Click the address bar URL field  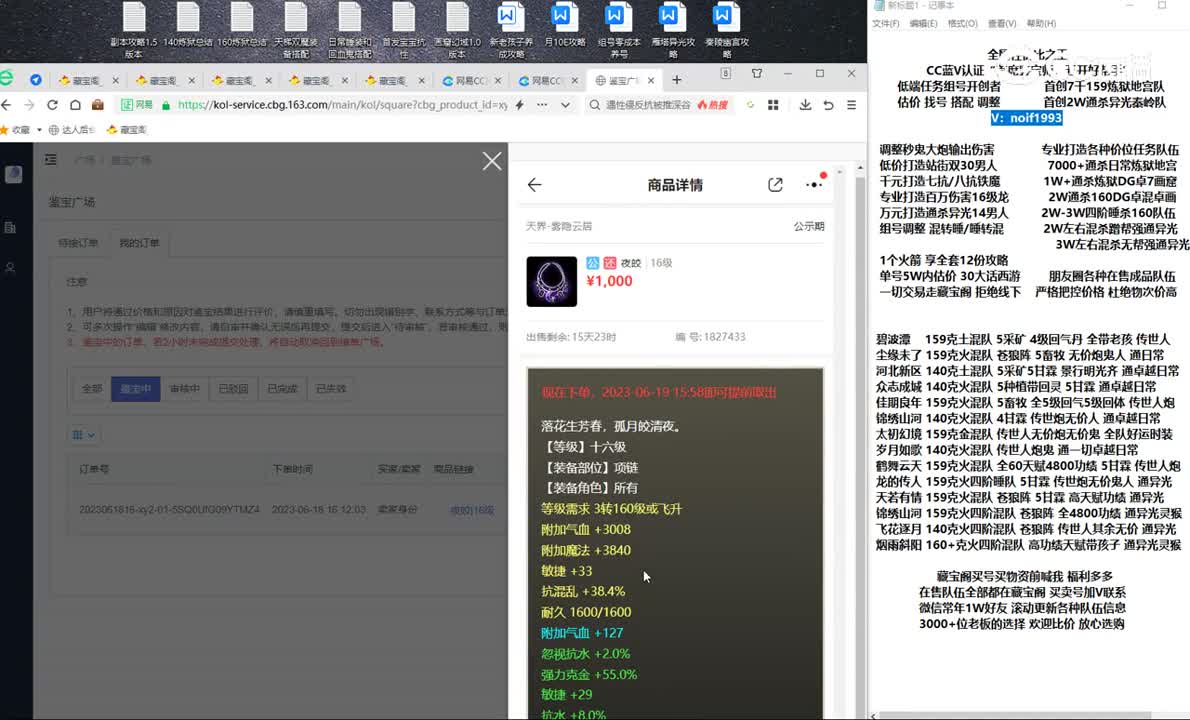[x=342, y=105]
